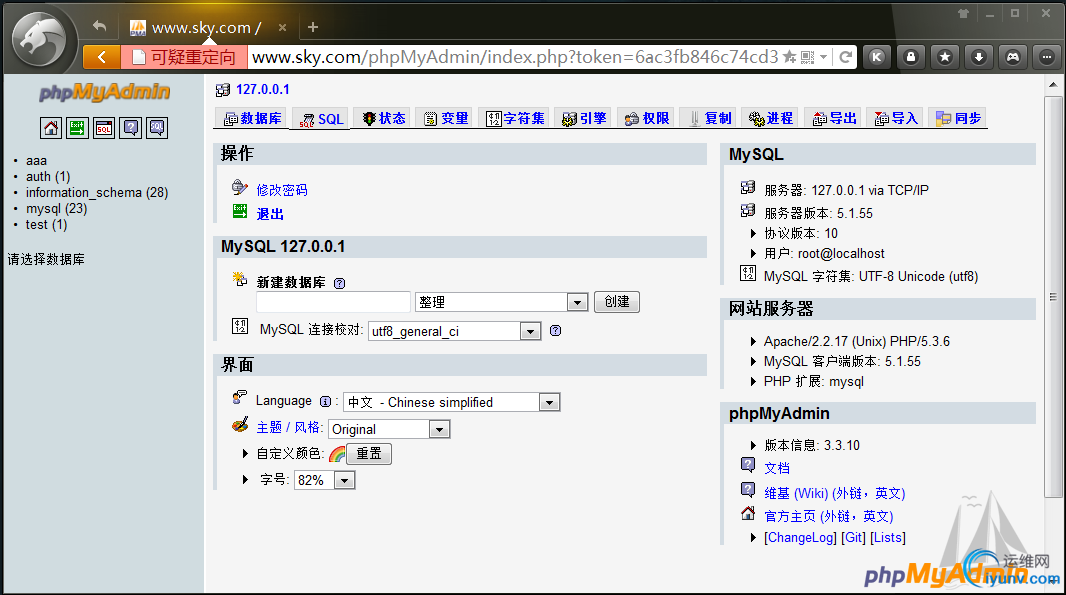1066x595 pixels.
Task: Open the [ChangeLog] link
Action: (x=800, y=538)
